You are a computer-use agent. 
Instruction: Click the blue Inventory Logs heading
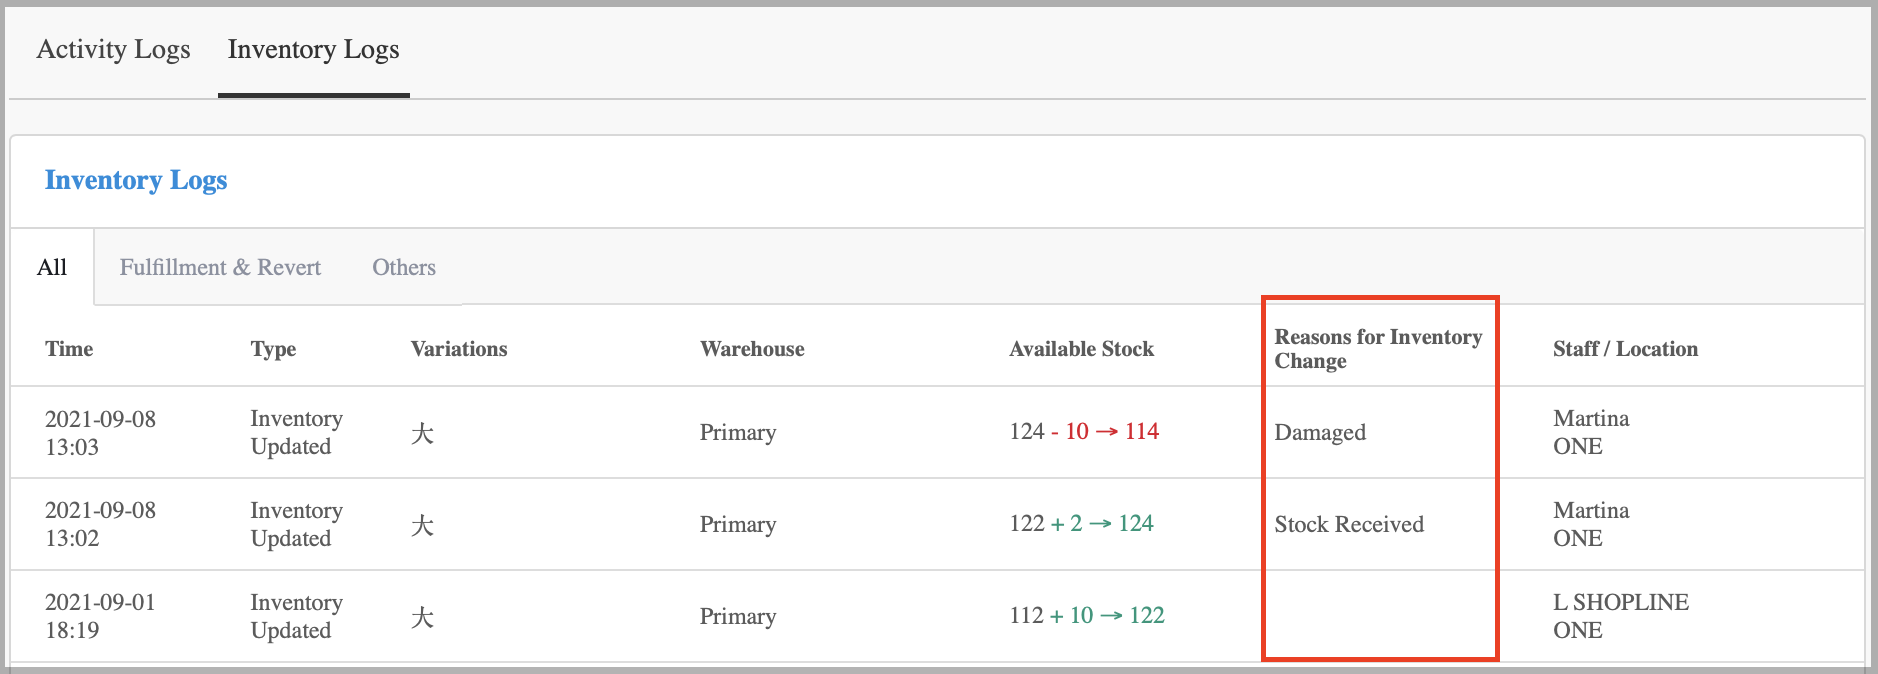pyautogui.click(x=136, y=181)
